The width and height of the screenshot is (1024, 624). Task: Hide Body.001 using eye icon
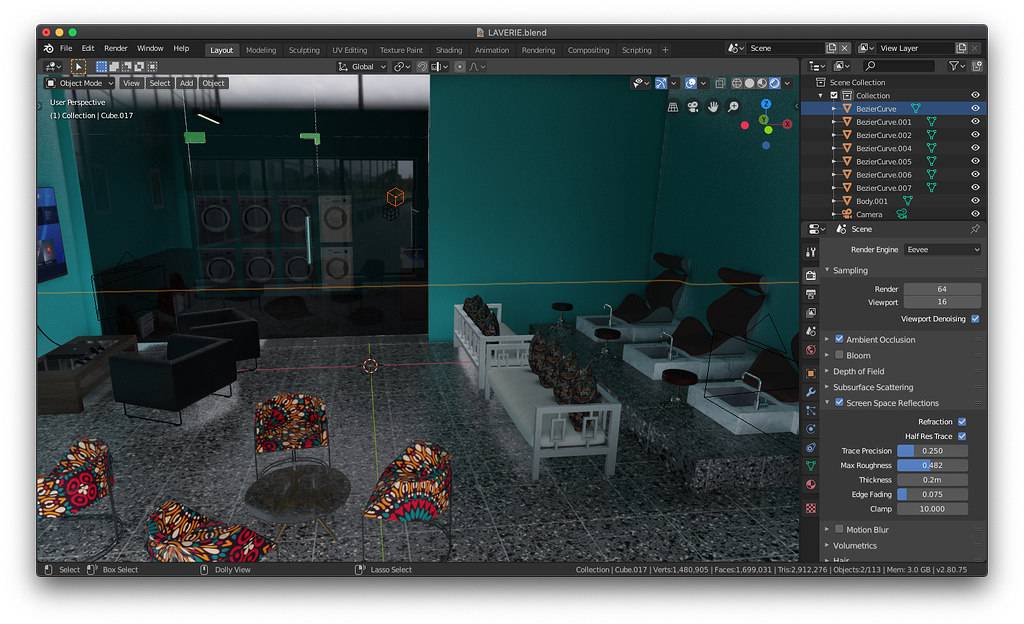(975, 200)
